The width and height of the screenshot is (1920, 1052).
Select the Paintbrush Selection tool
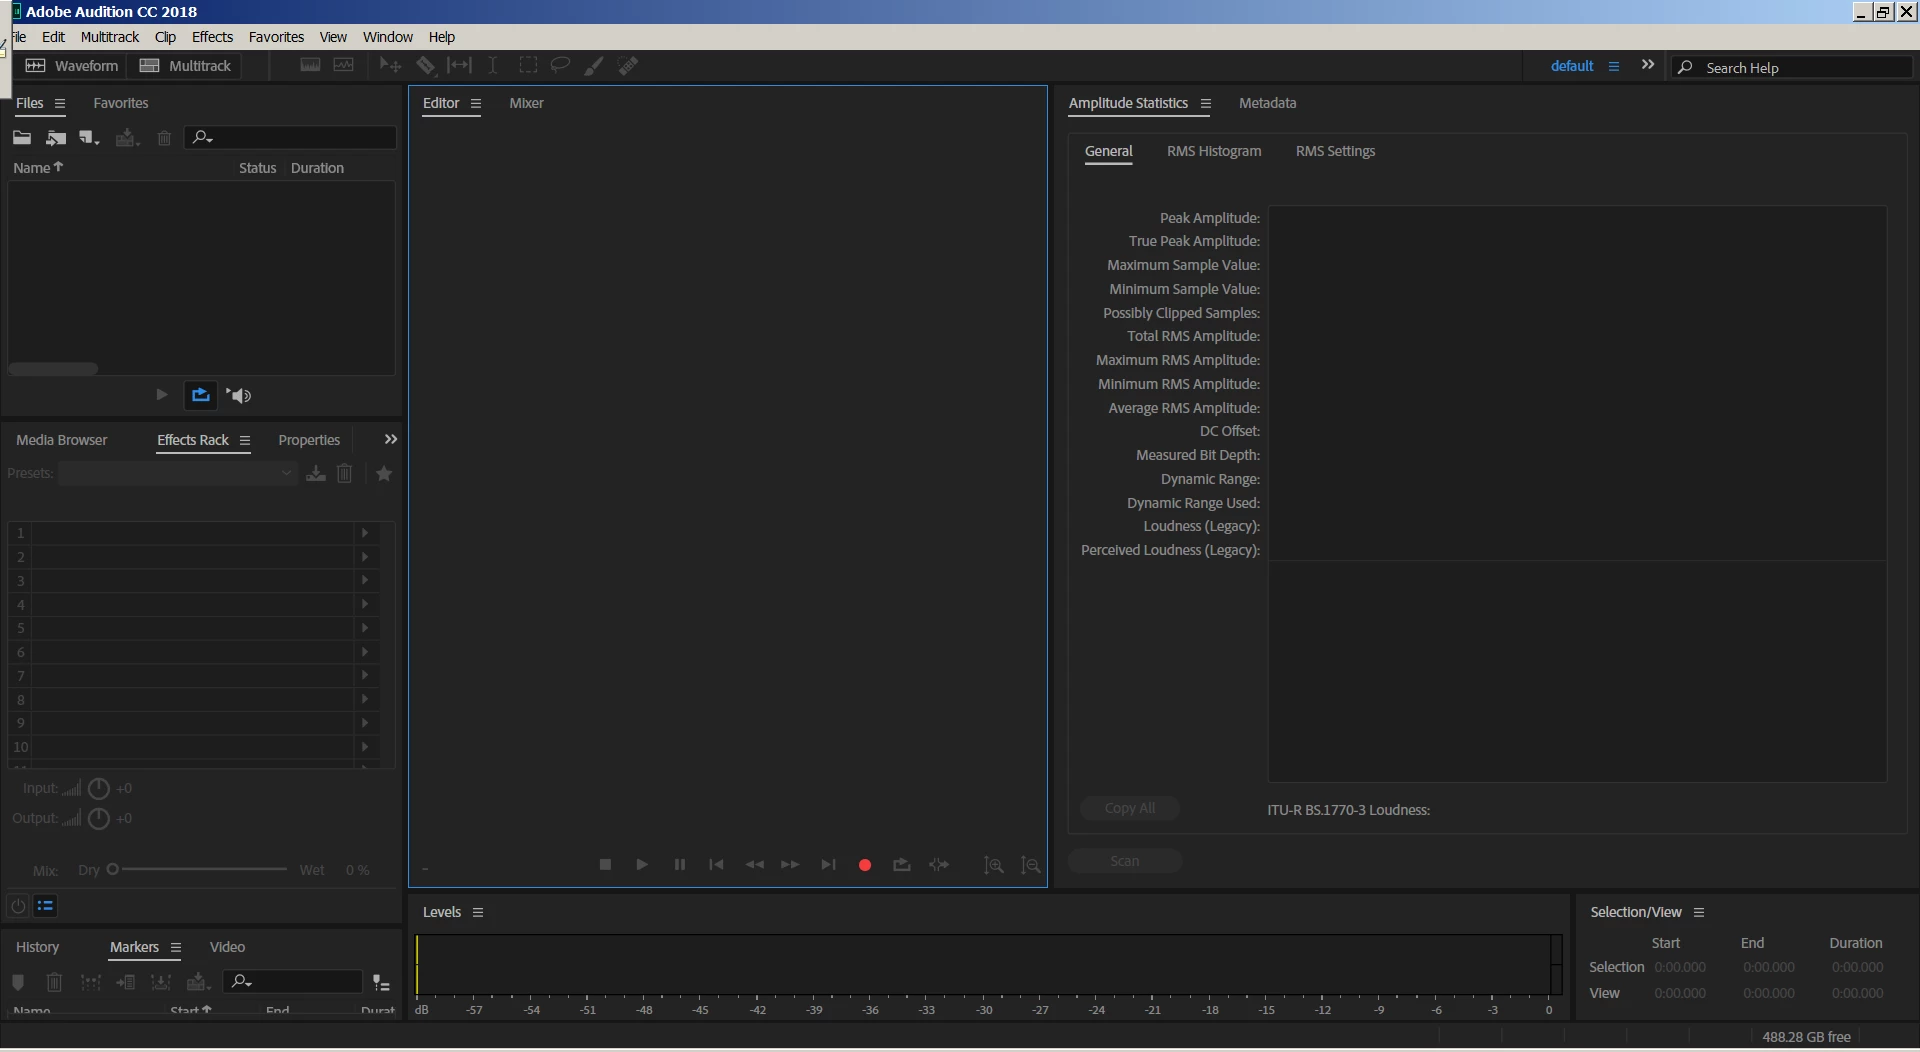point(594,66)
